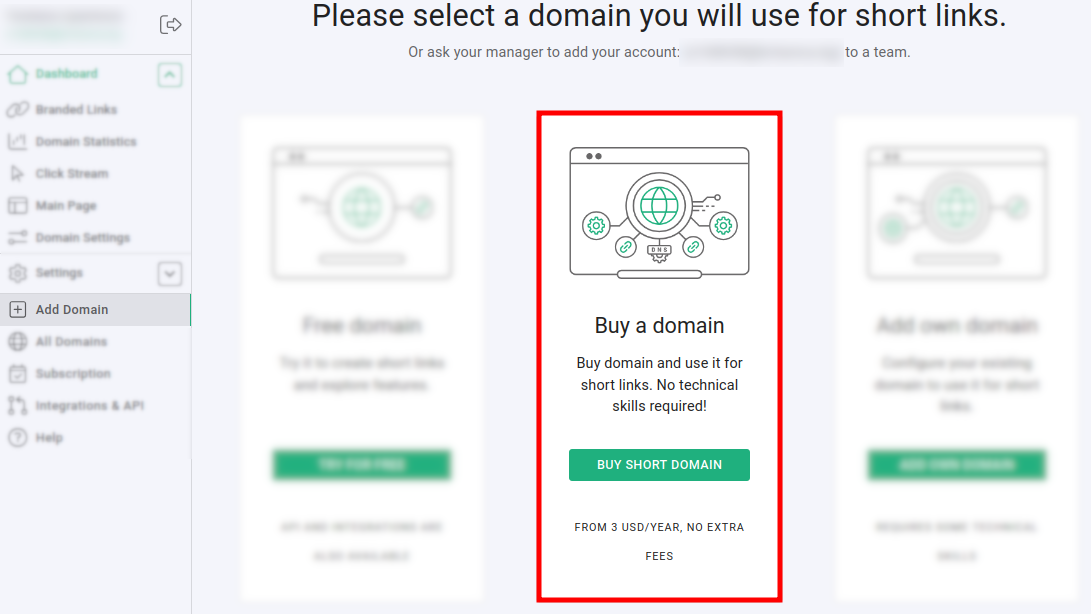This screenshot has width=1091, height=614.
Task: Expand the Settings section chevron
Action: tap(169, 273)
